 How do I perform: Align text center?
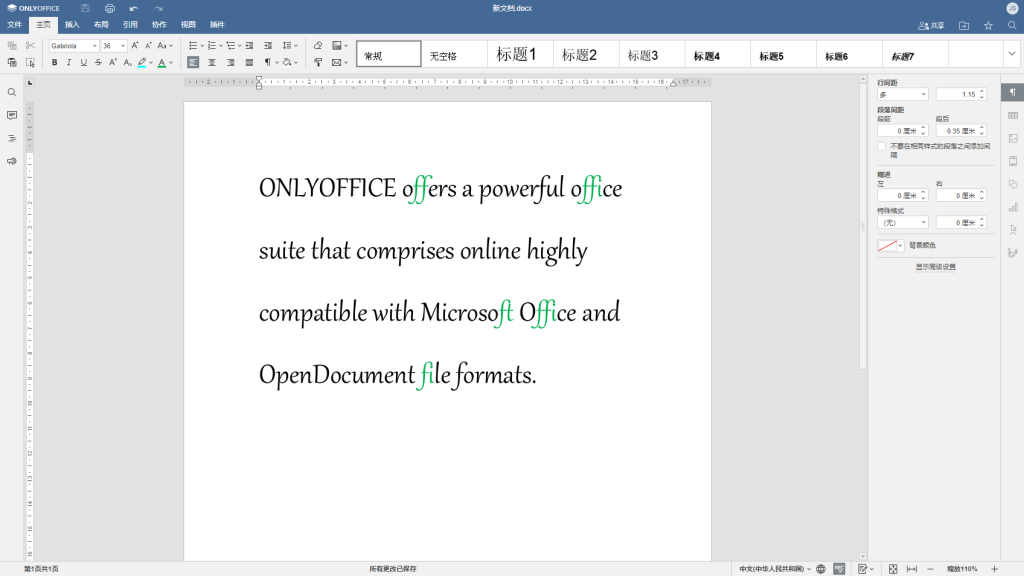[x=212, y=63]
